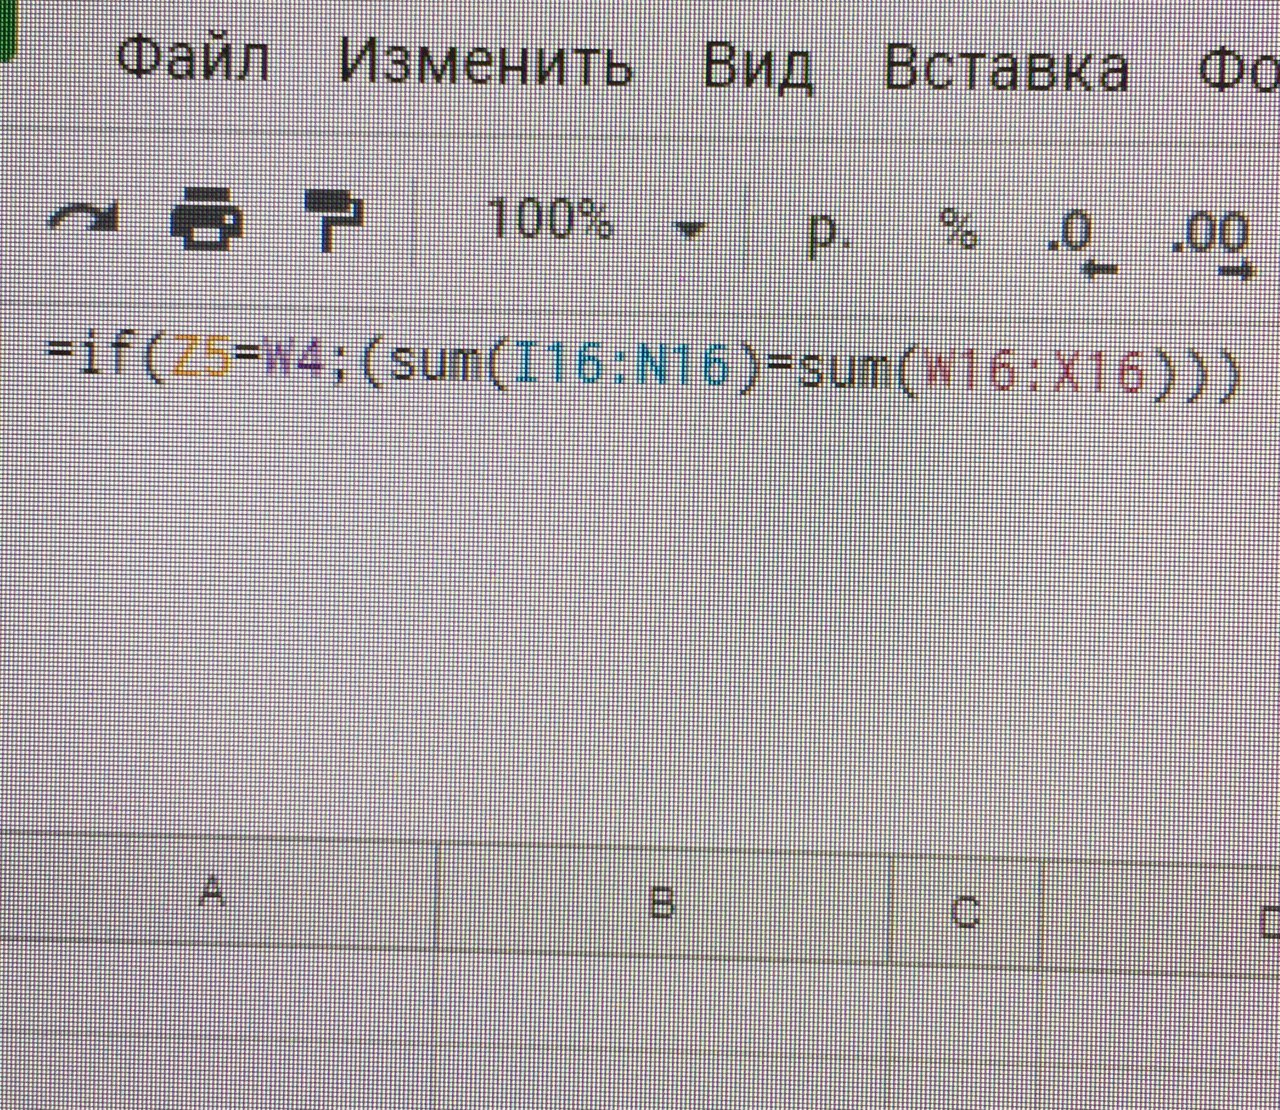Open the Вставка menu
This screenshot has width=1280, height=1110.
(1006, 69)
